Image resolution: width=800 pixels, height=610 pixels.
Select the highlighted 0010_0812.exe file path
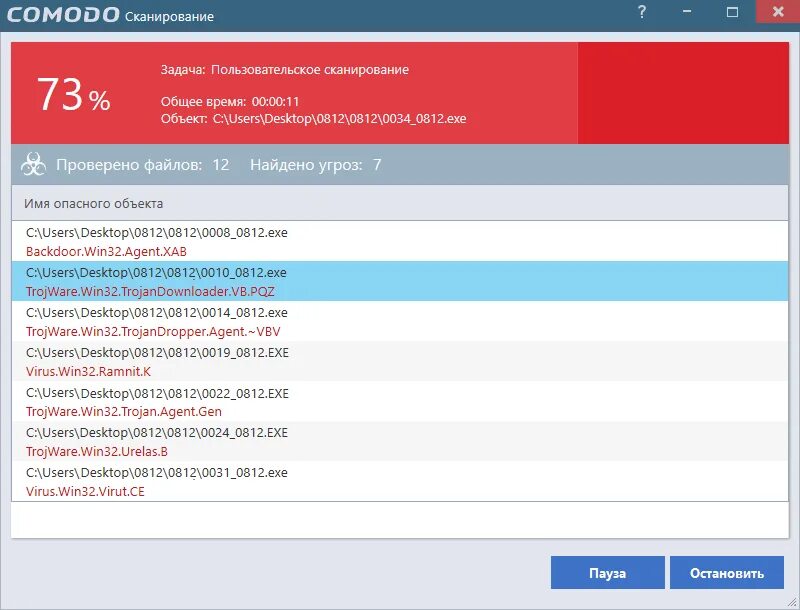coord(156,272)
